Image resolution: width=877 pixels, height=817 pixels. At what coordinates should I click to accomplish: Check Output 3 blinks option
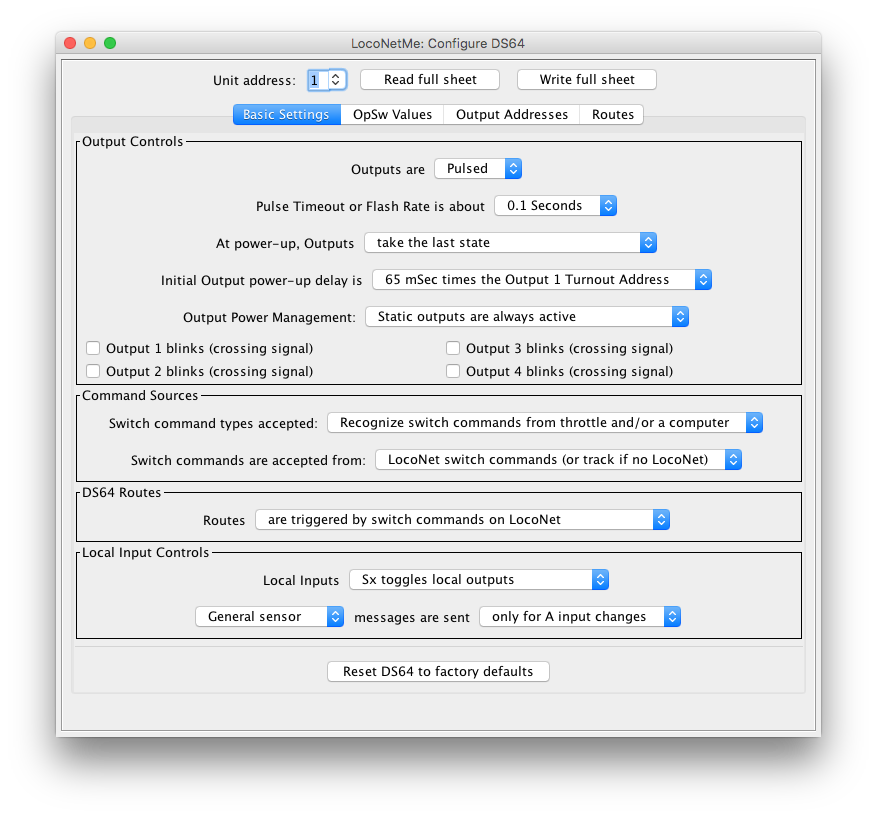pyautogui.click(x=453, y=348)
